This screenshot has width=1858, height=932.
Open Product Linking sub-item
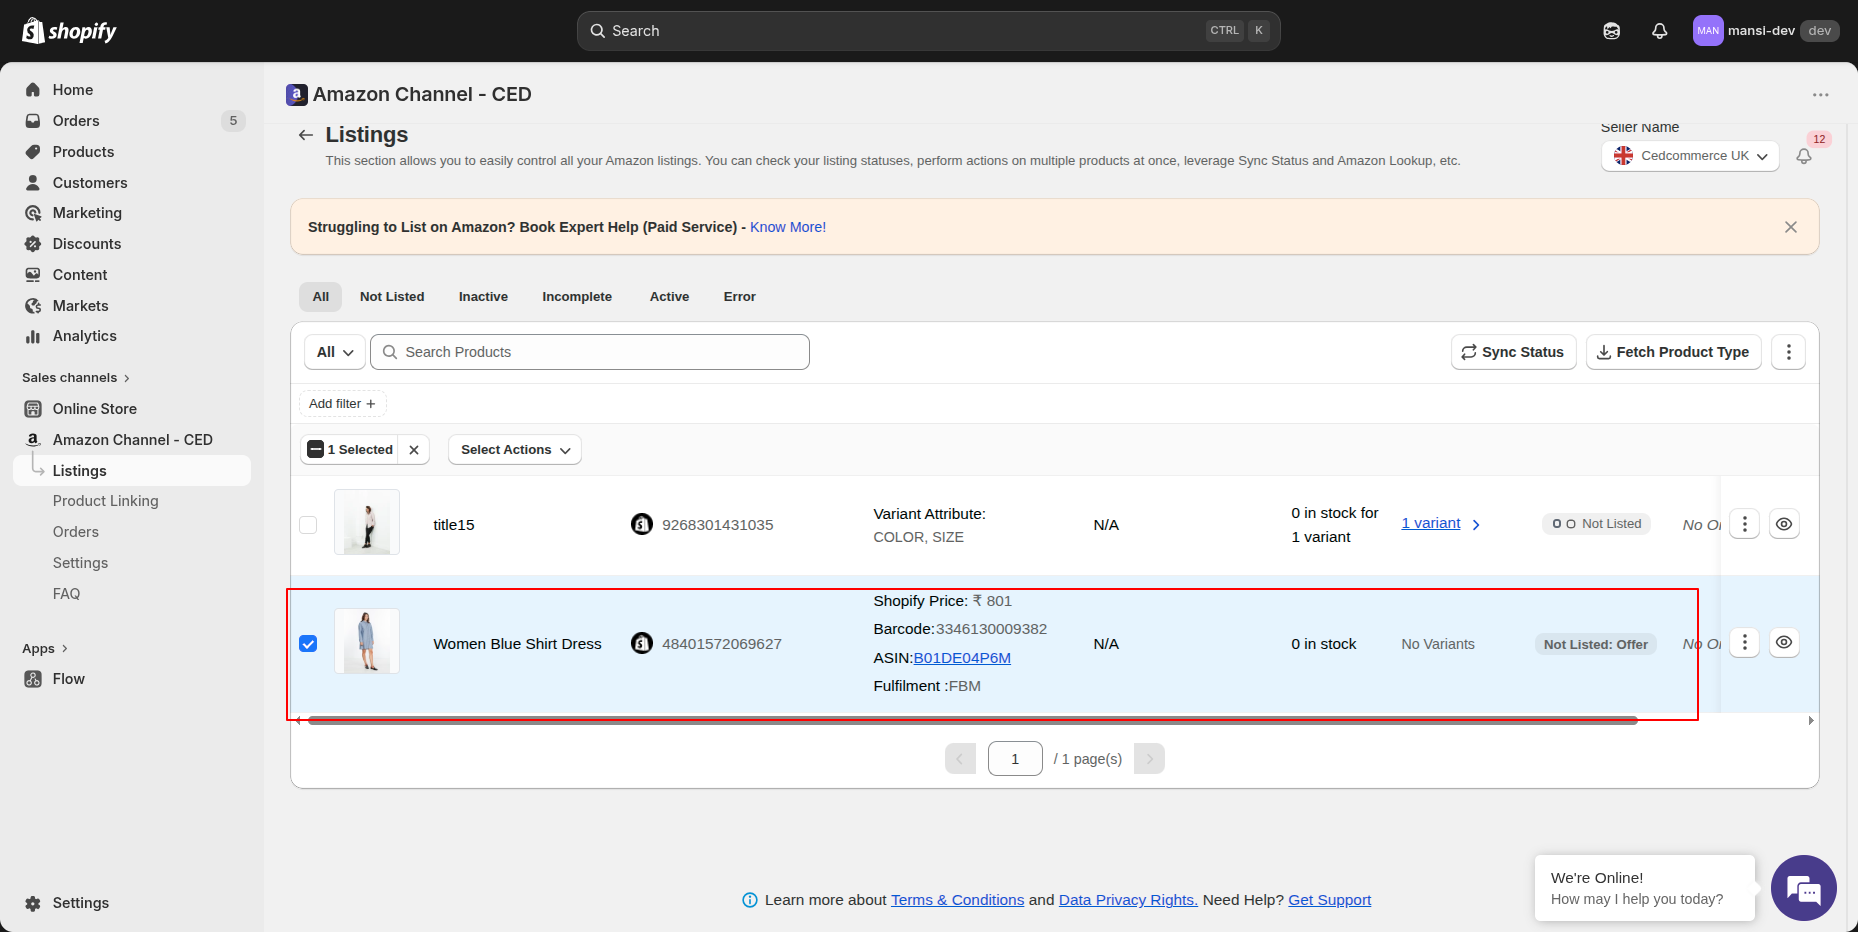click(x=105, y=501)
